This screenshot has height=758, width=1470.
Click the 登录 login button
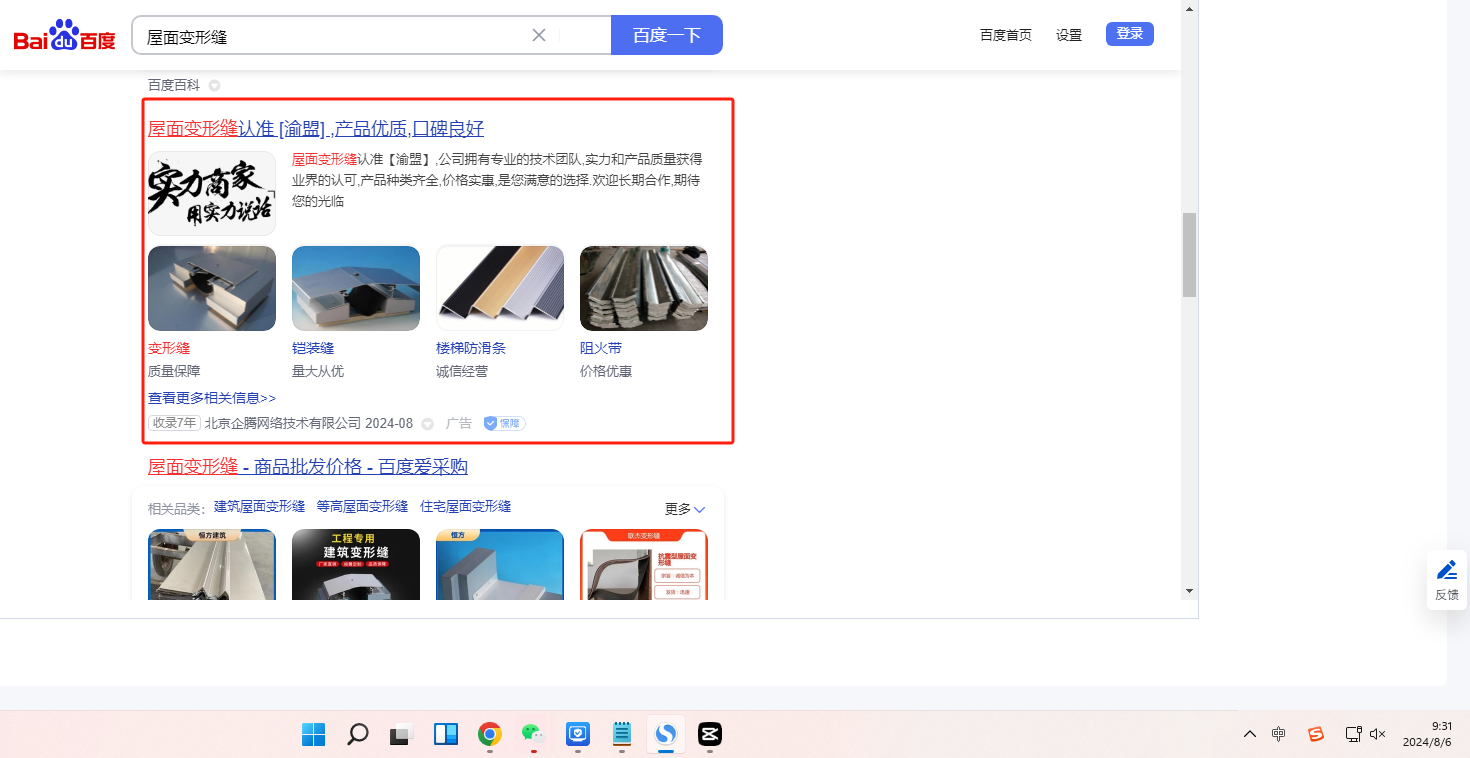(x=1130, y=34)
